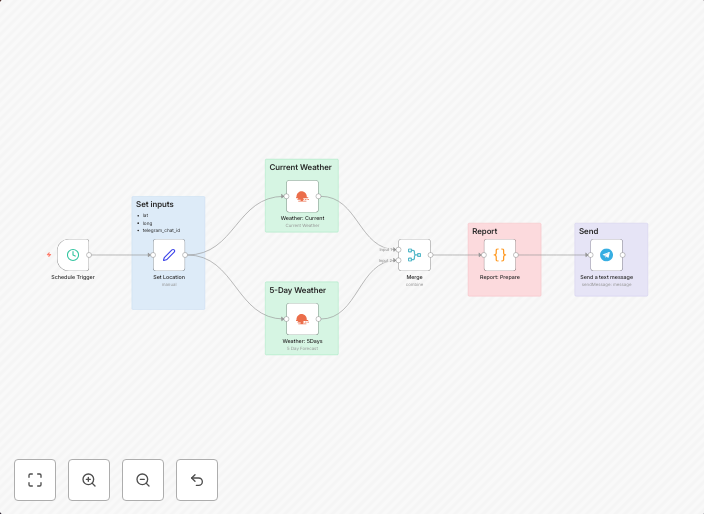Screen dimensions: 704x514
Task: Click the 5-Day Weather sticky note title
Action: pos(297,290)
